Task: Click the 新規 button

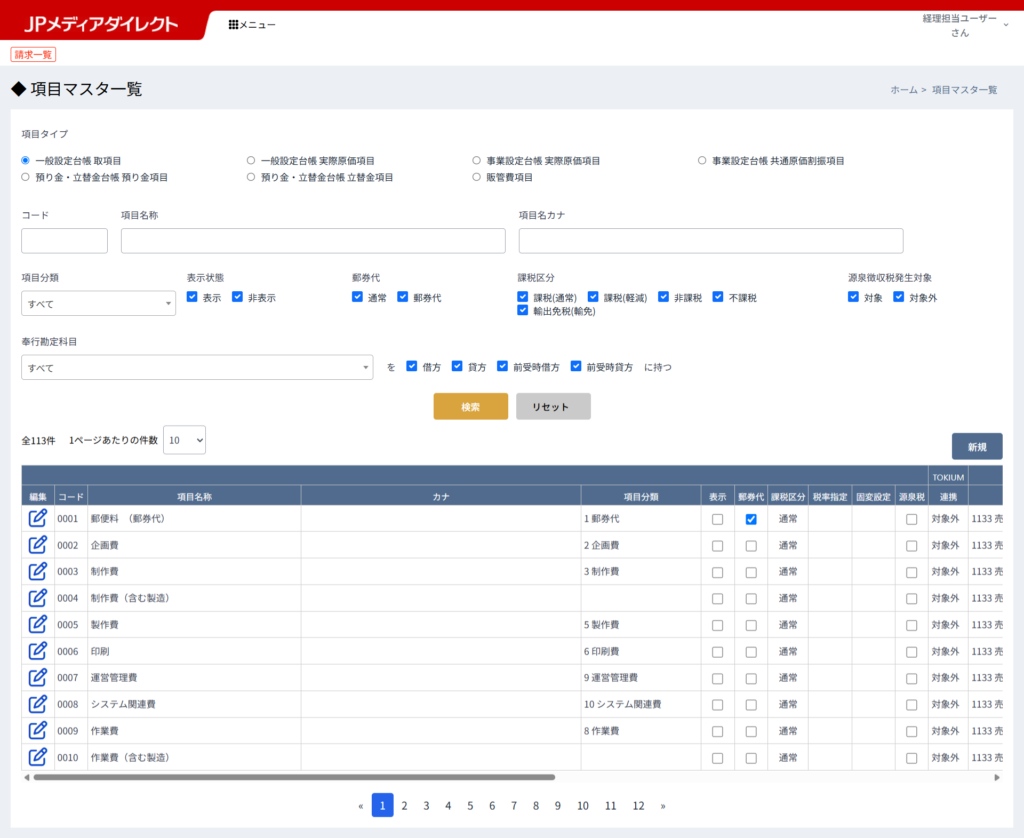Action: pyautogui.click(x=976, y=446)
